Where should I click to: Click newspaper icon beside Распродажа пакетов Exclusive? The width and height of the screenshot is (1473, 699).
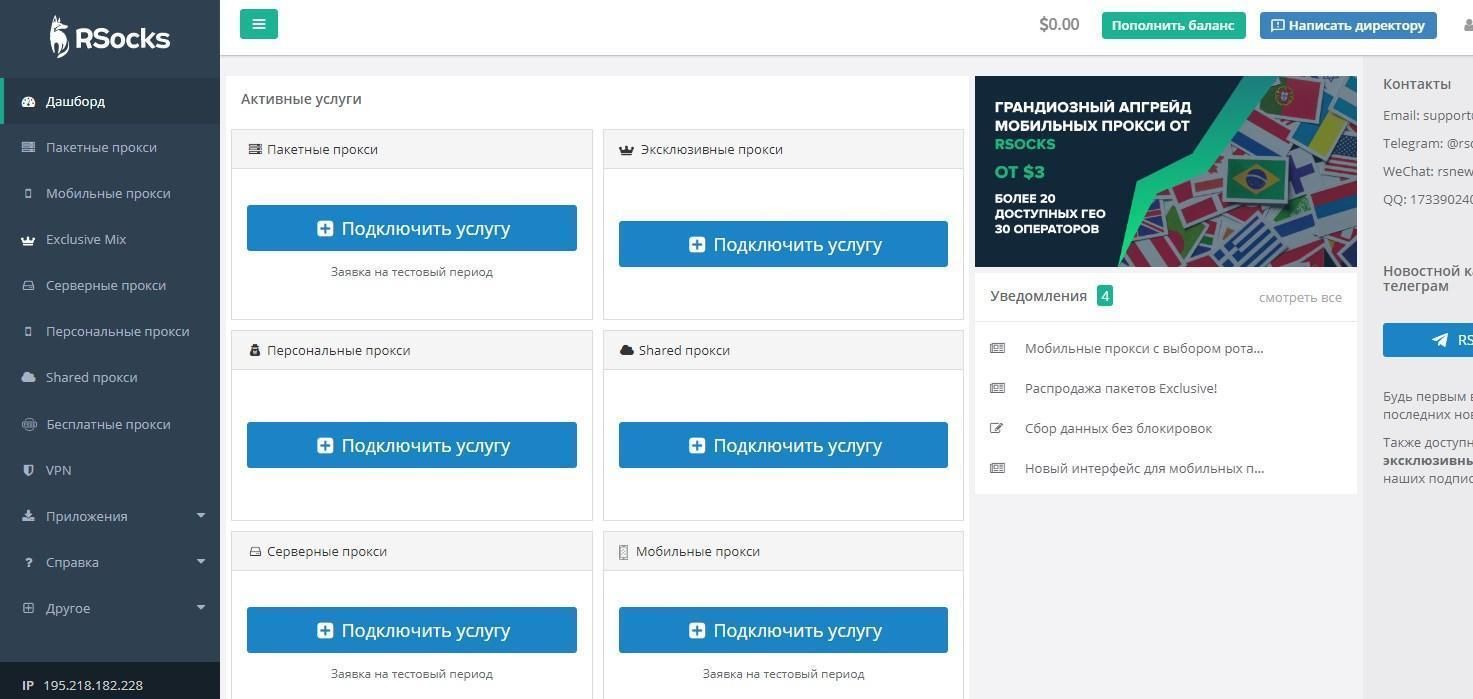pyautogui.click(x=997, y=388)
